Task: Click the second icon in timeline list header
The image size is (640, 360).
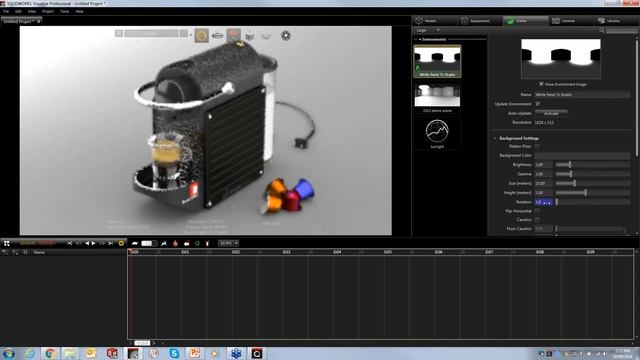Action: (x=16, y=252)
